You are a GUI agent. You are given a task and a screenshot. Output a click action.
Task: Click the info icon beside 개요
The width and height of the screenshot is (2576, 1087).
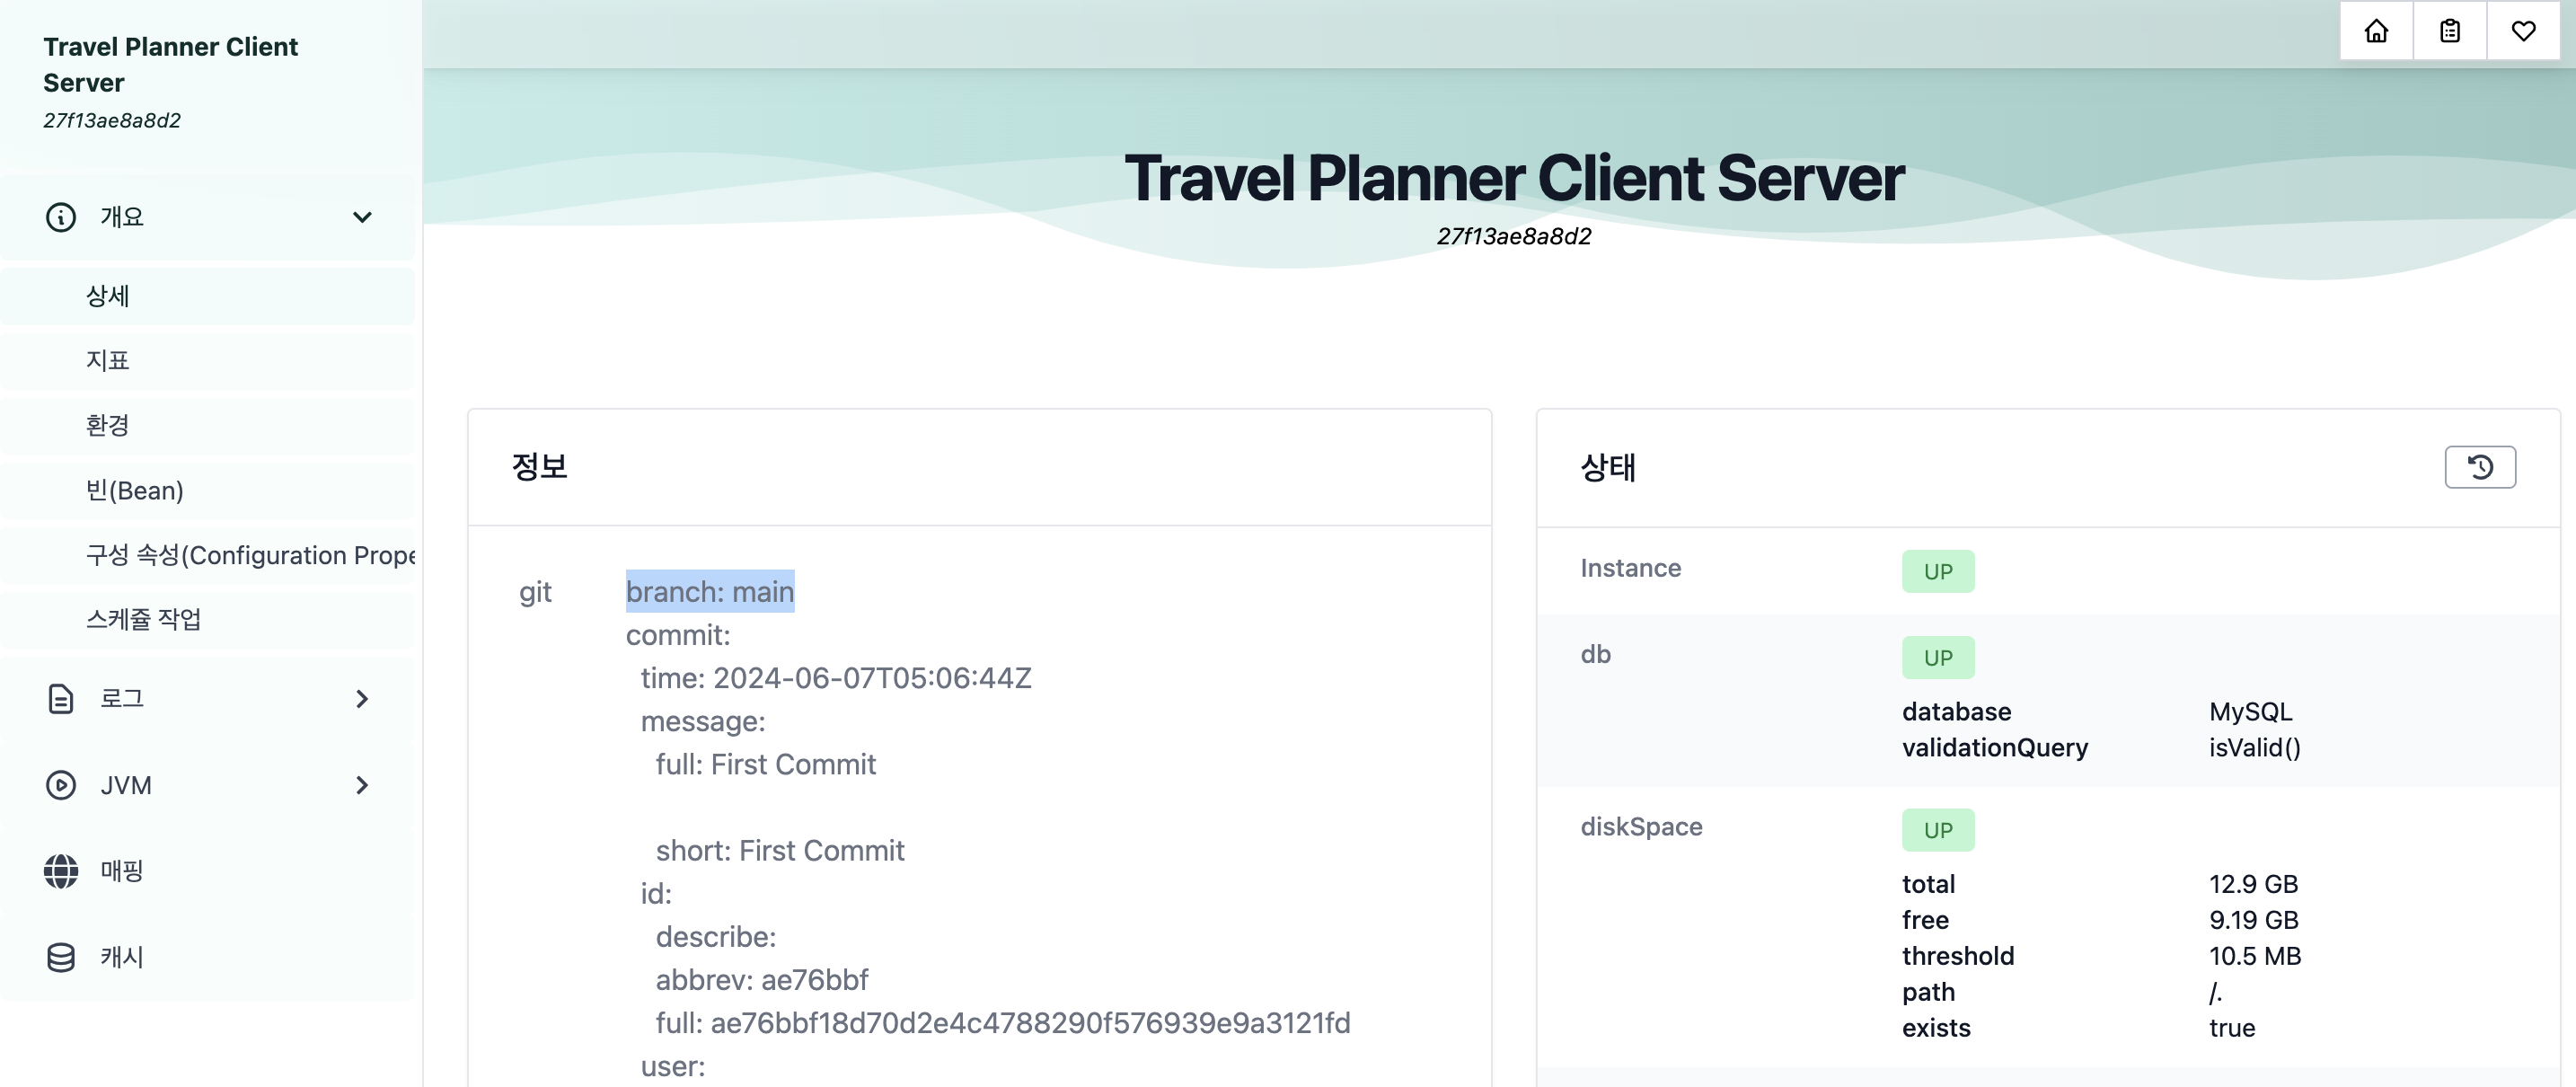pos(61,217)
